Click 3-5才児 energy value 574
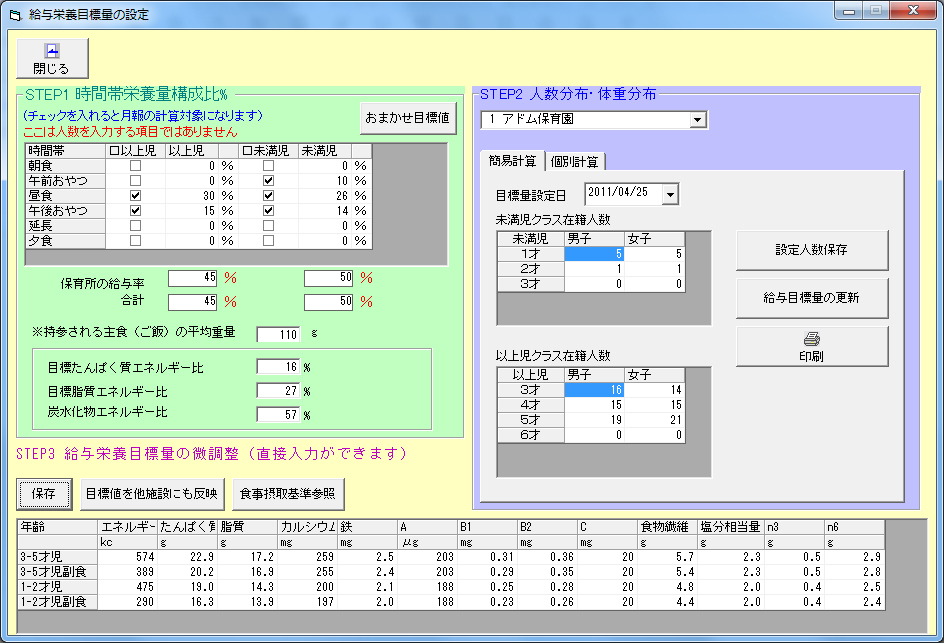Image resolution: width=944 pixels, height=643 pixels. (127, 557)
